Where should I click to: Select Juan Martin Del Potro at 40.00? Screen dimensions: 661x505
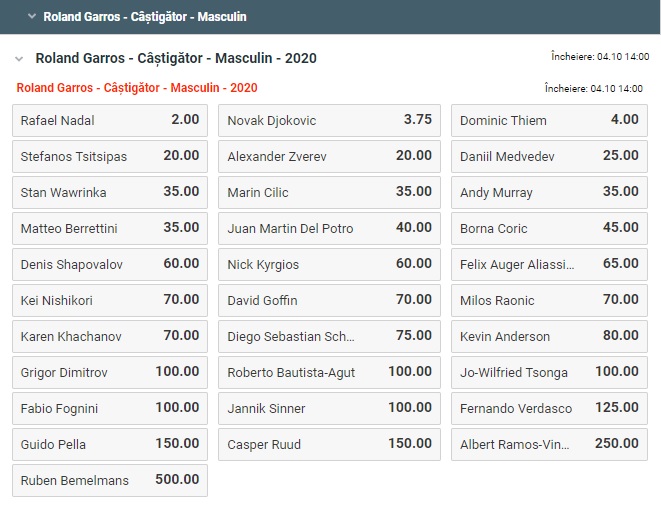point(329,228)
